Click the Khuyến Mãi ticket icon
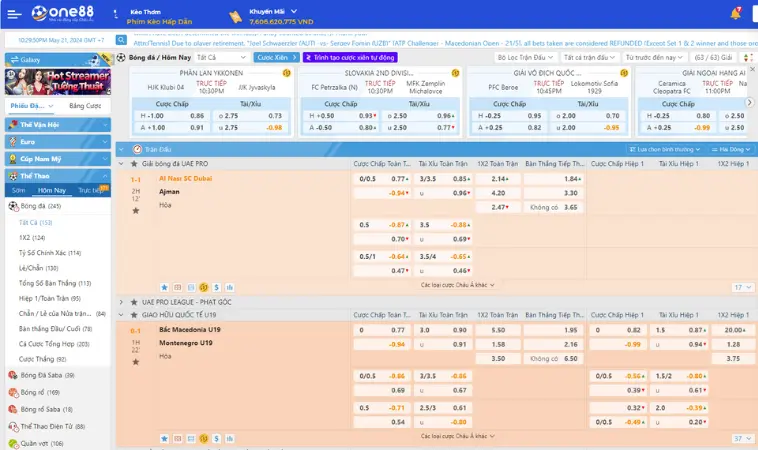 pyautogui.click(x=235, y=17)
